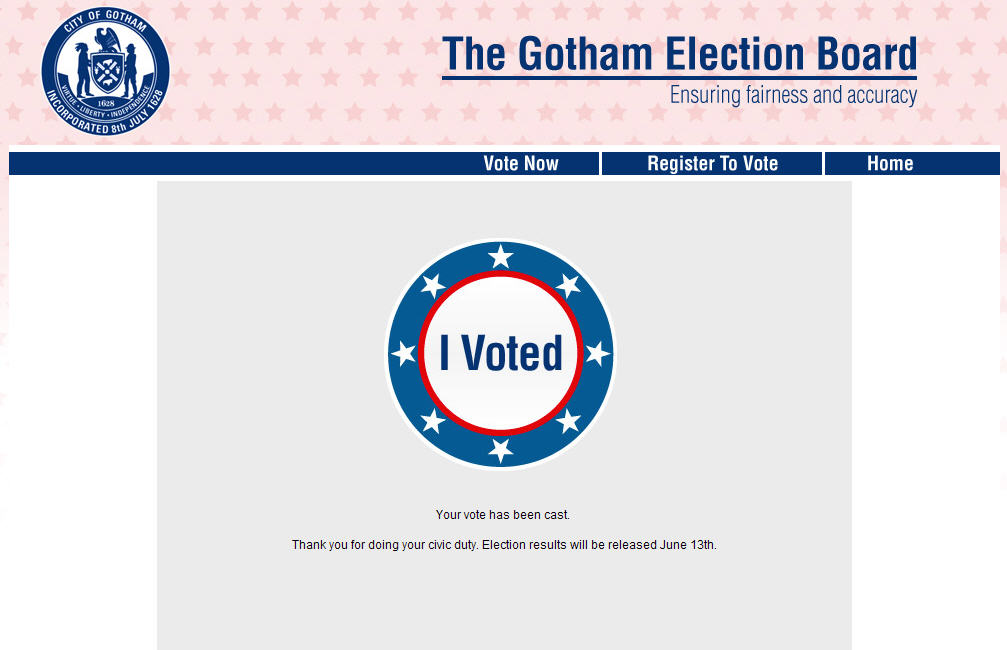Click the star right of "I Voted"
Screen dimensions: 1007x650
pos(597,354)
